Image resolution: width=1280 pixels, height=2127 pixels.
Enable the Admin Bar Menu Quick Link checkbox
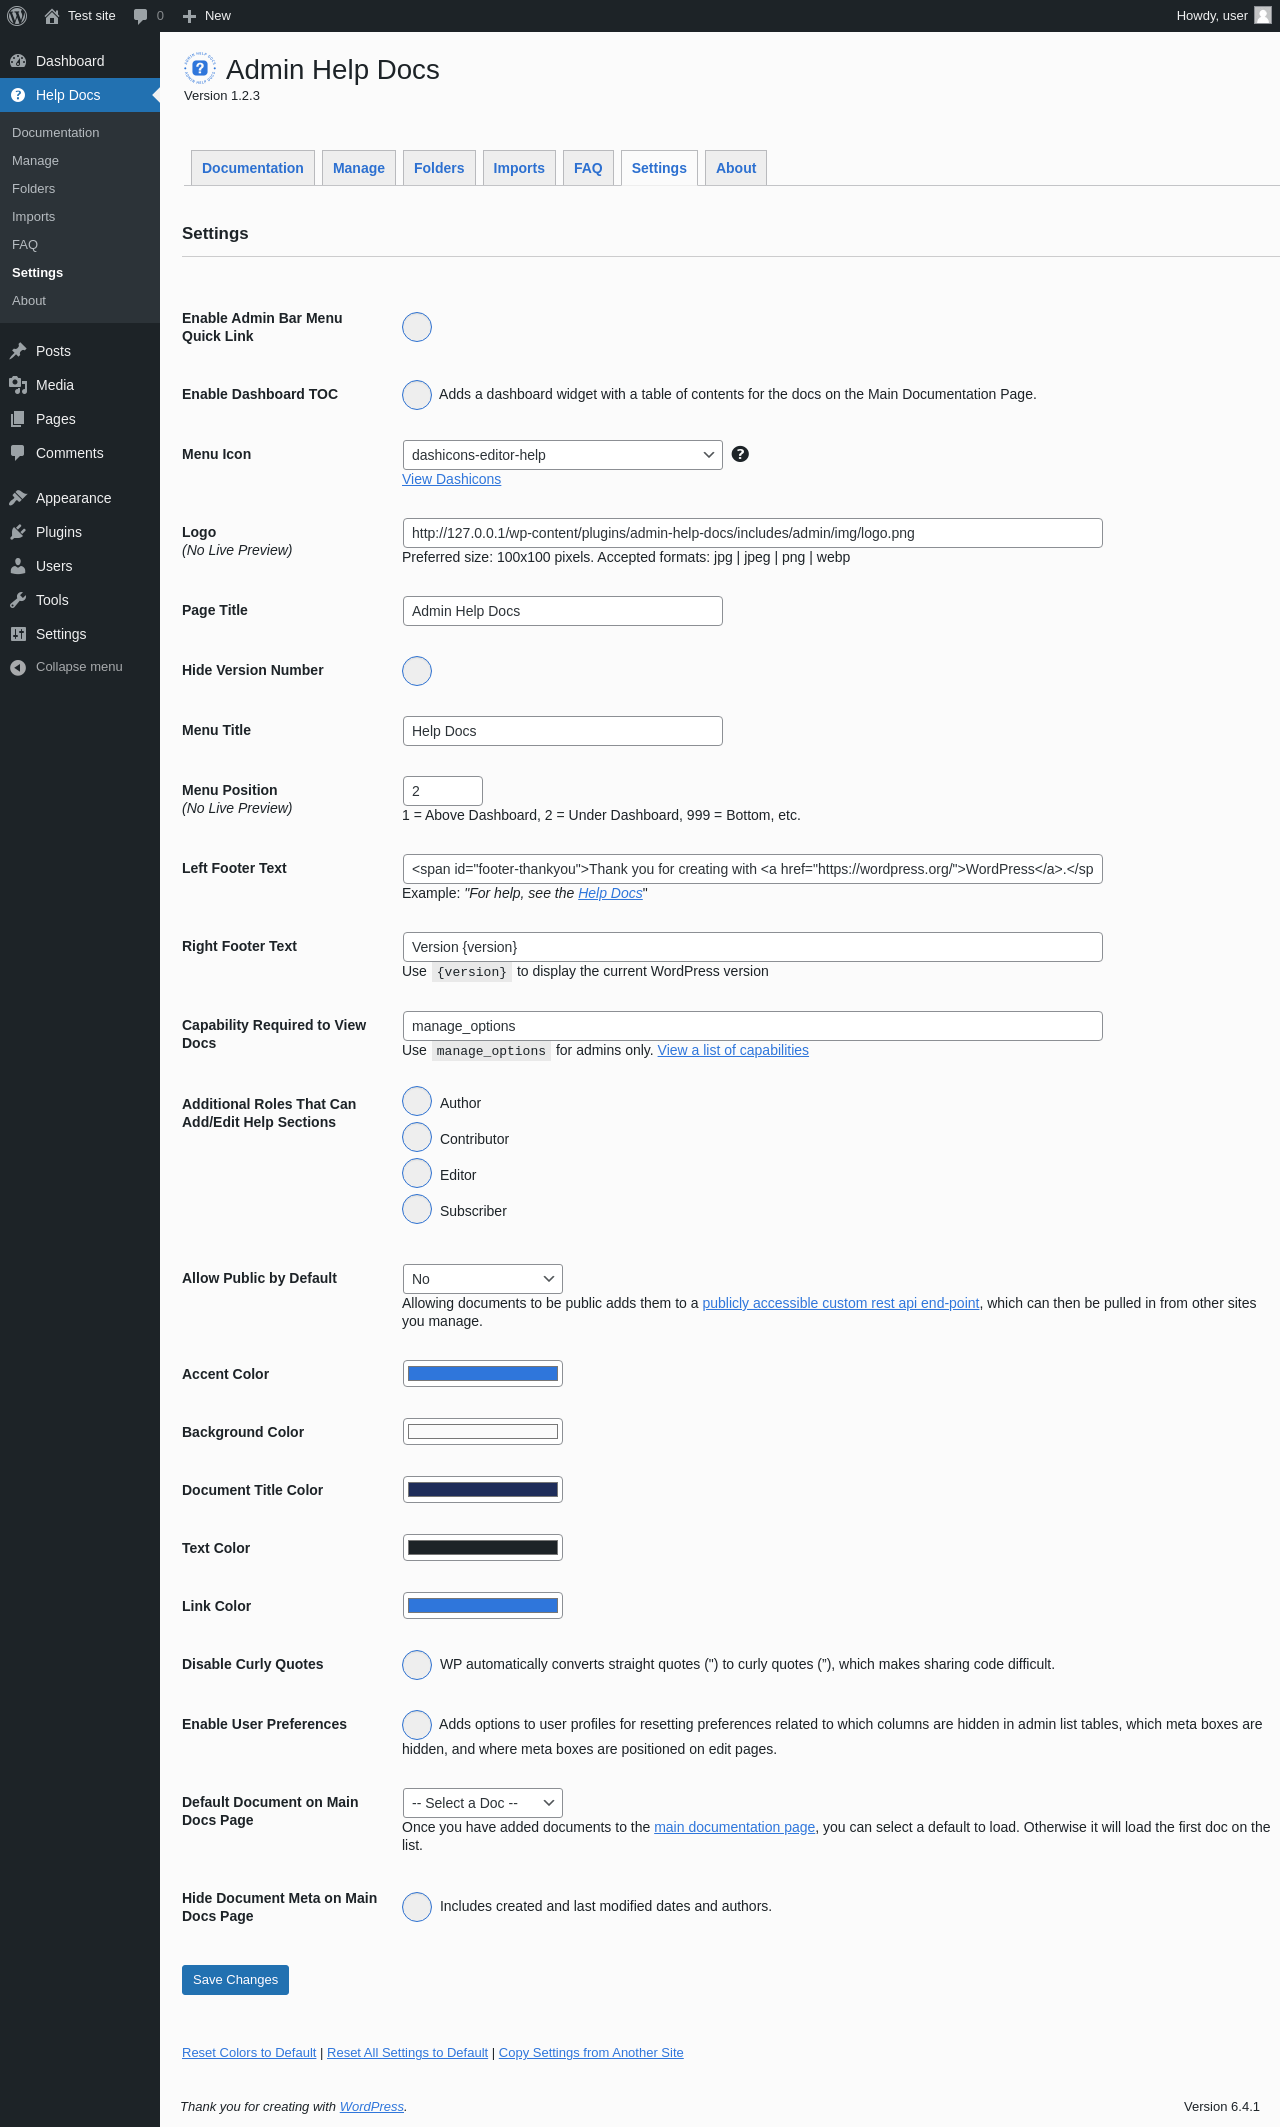pos(417,327)
